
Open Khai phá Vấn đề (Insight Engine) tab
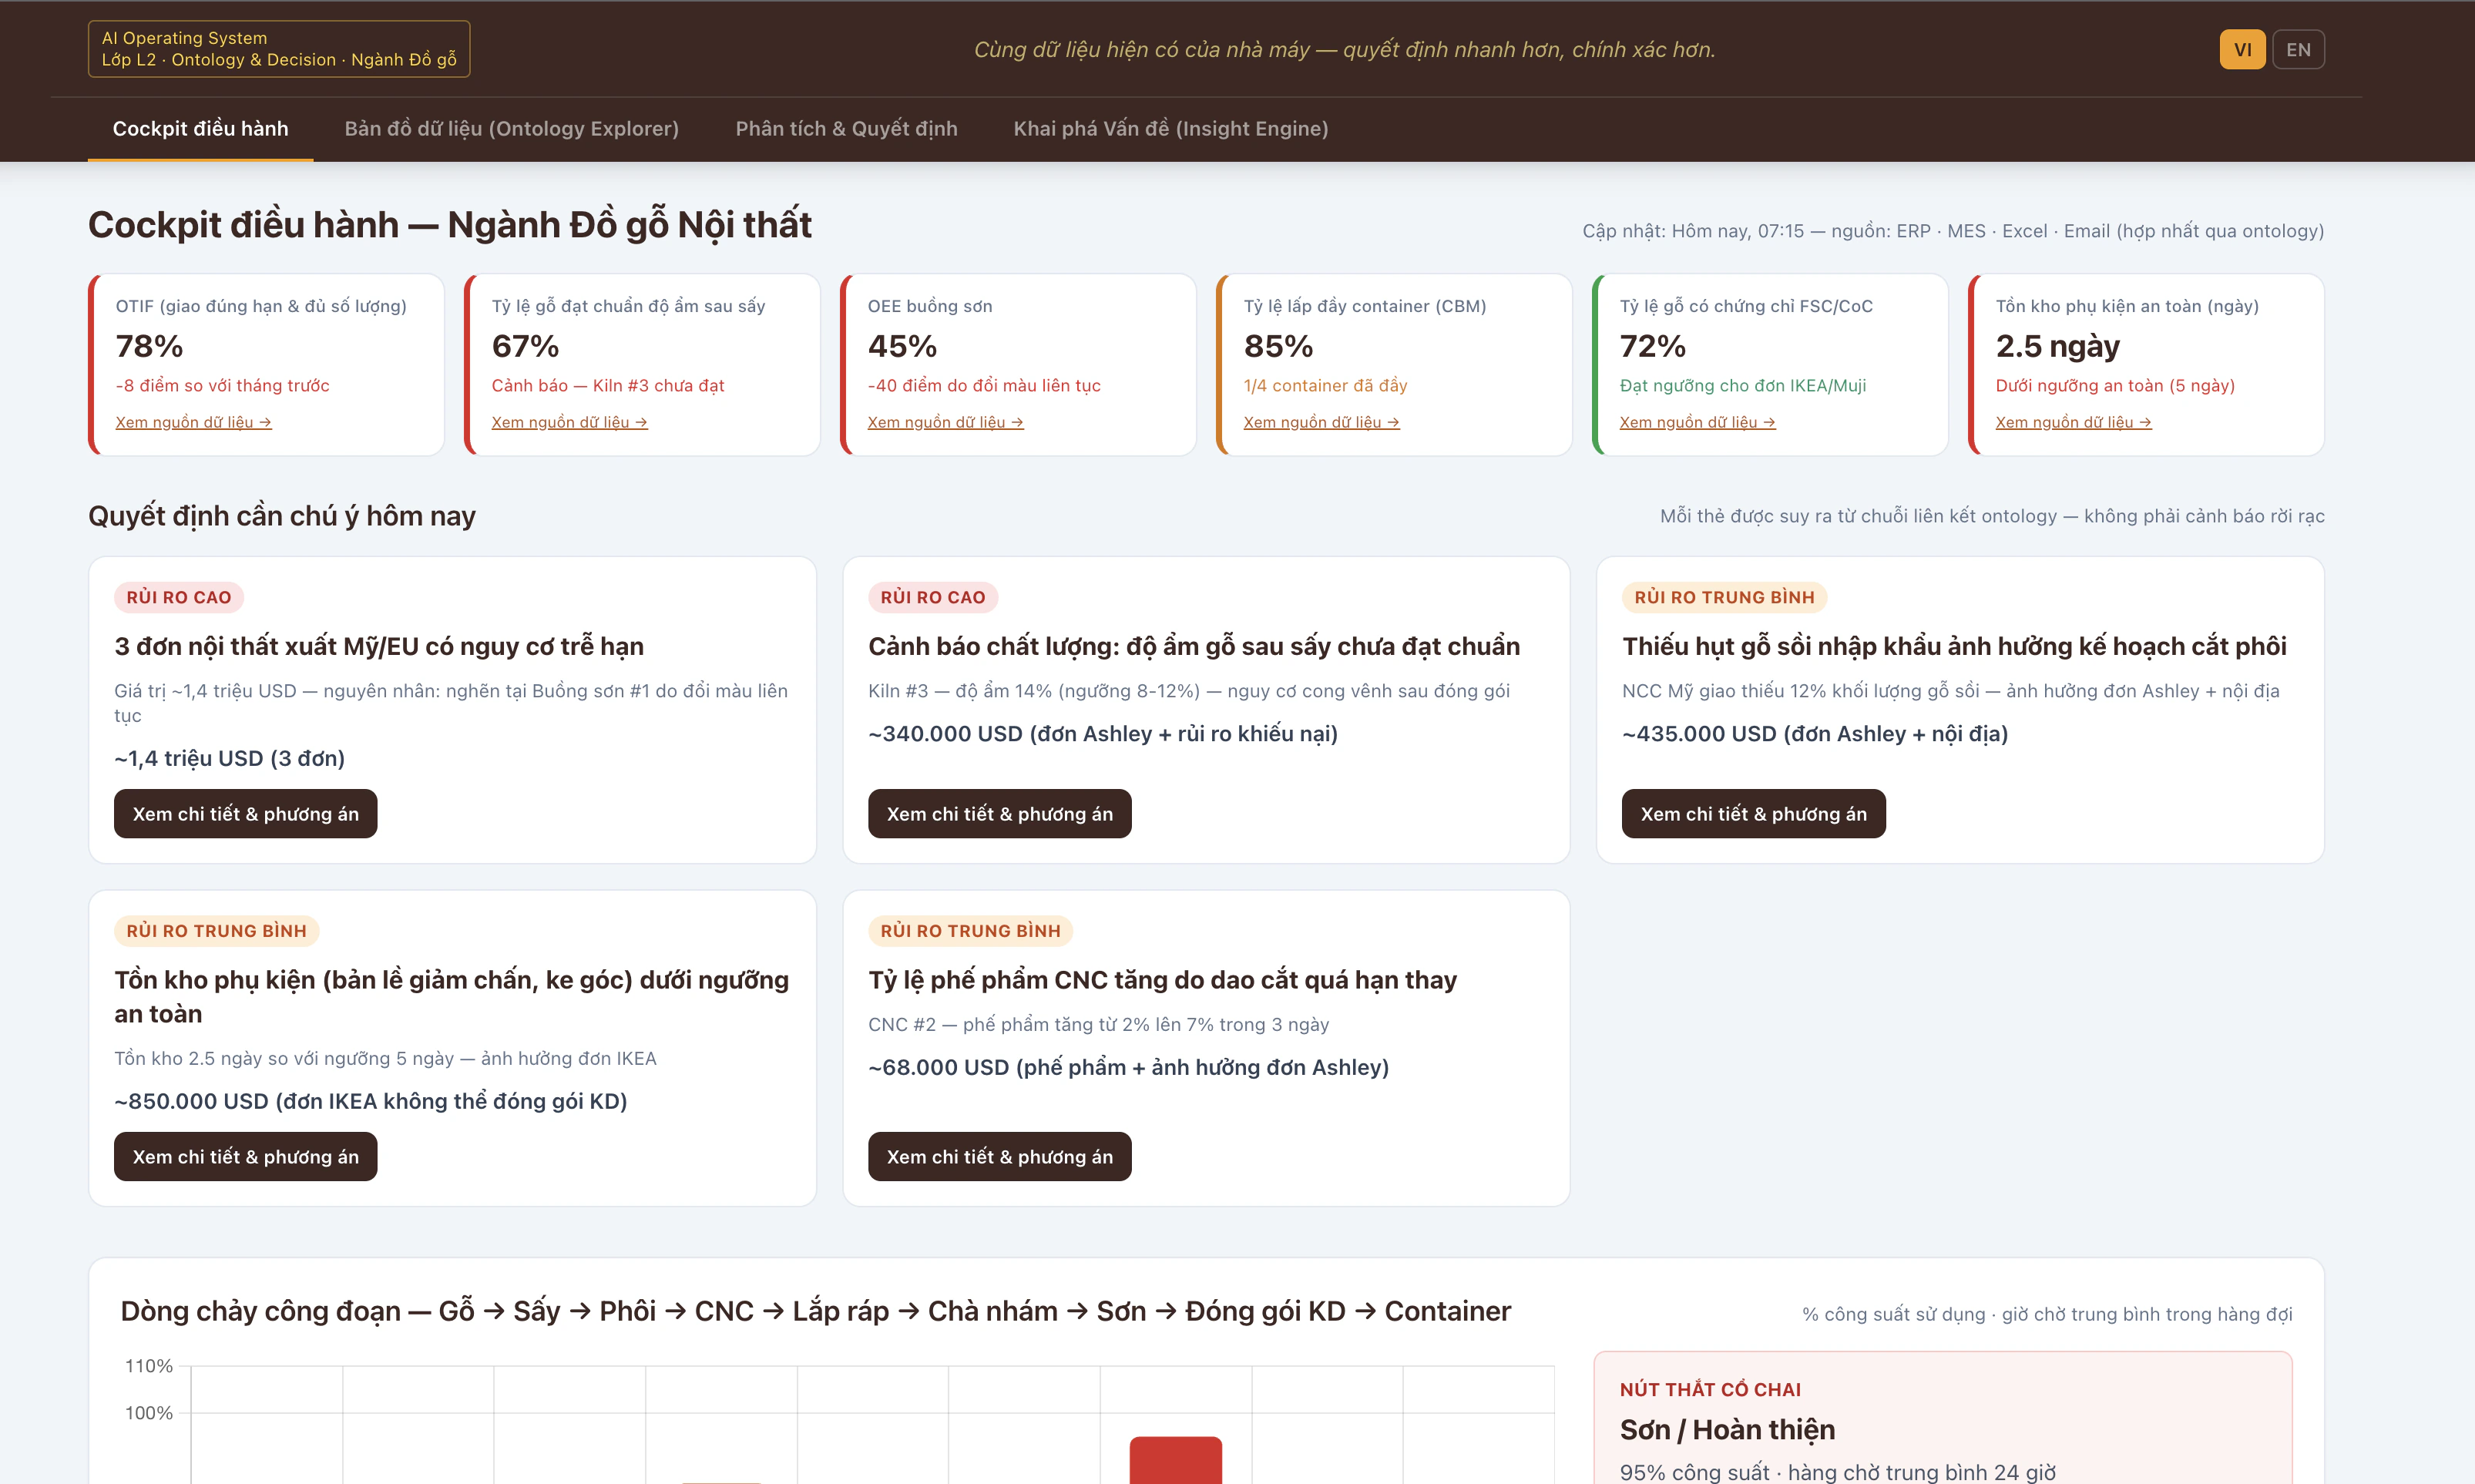(x=1171, y=129)
